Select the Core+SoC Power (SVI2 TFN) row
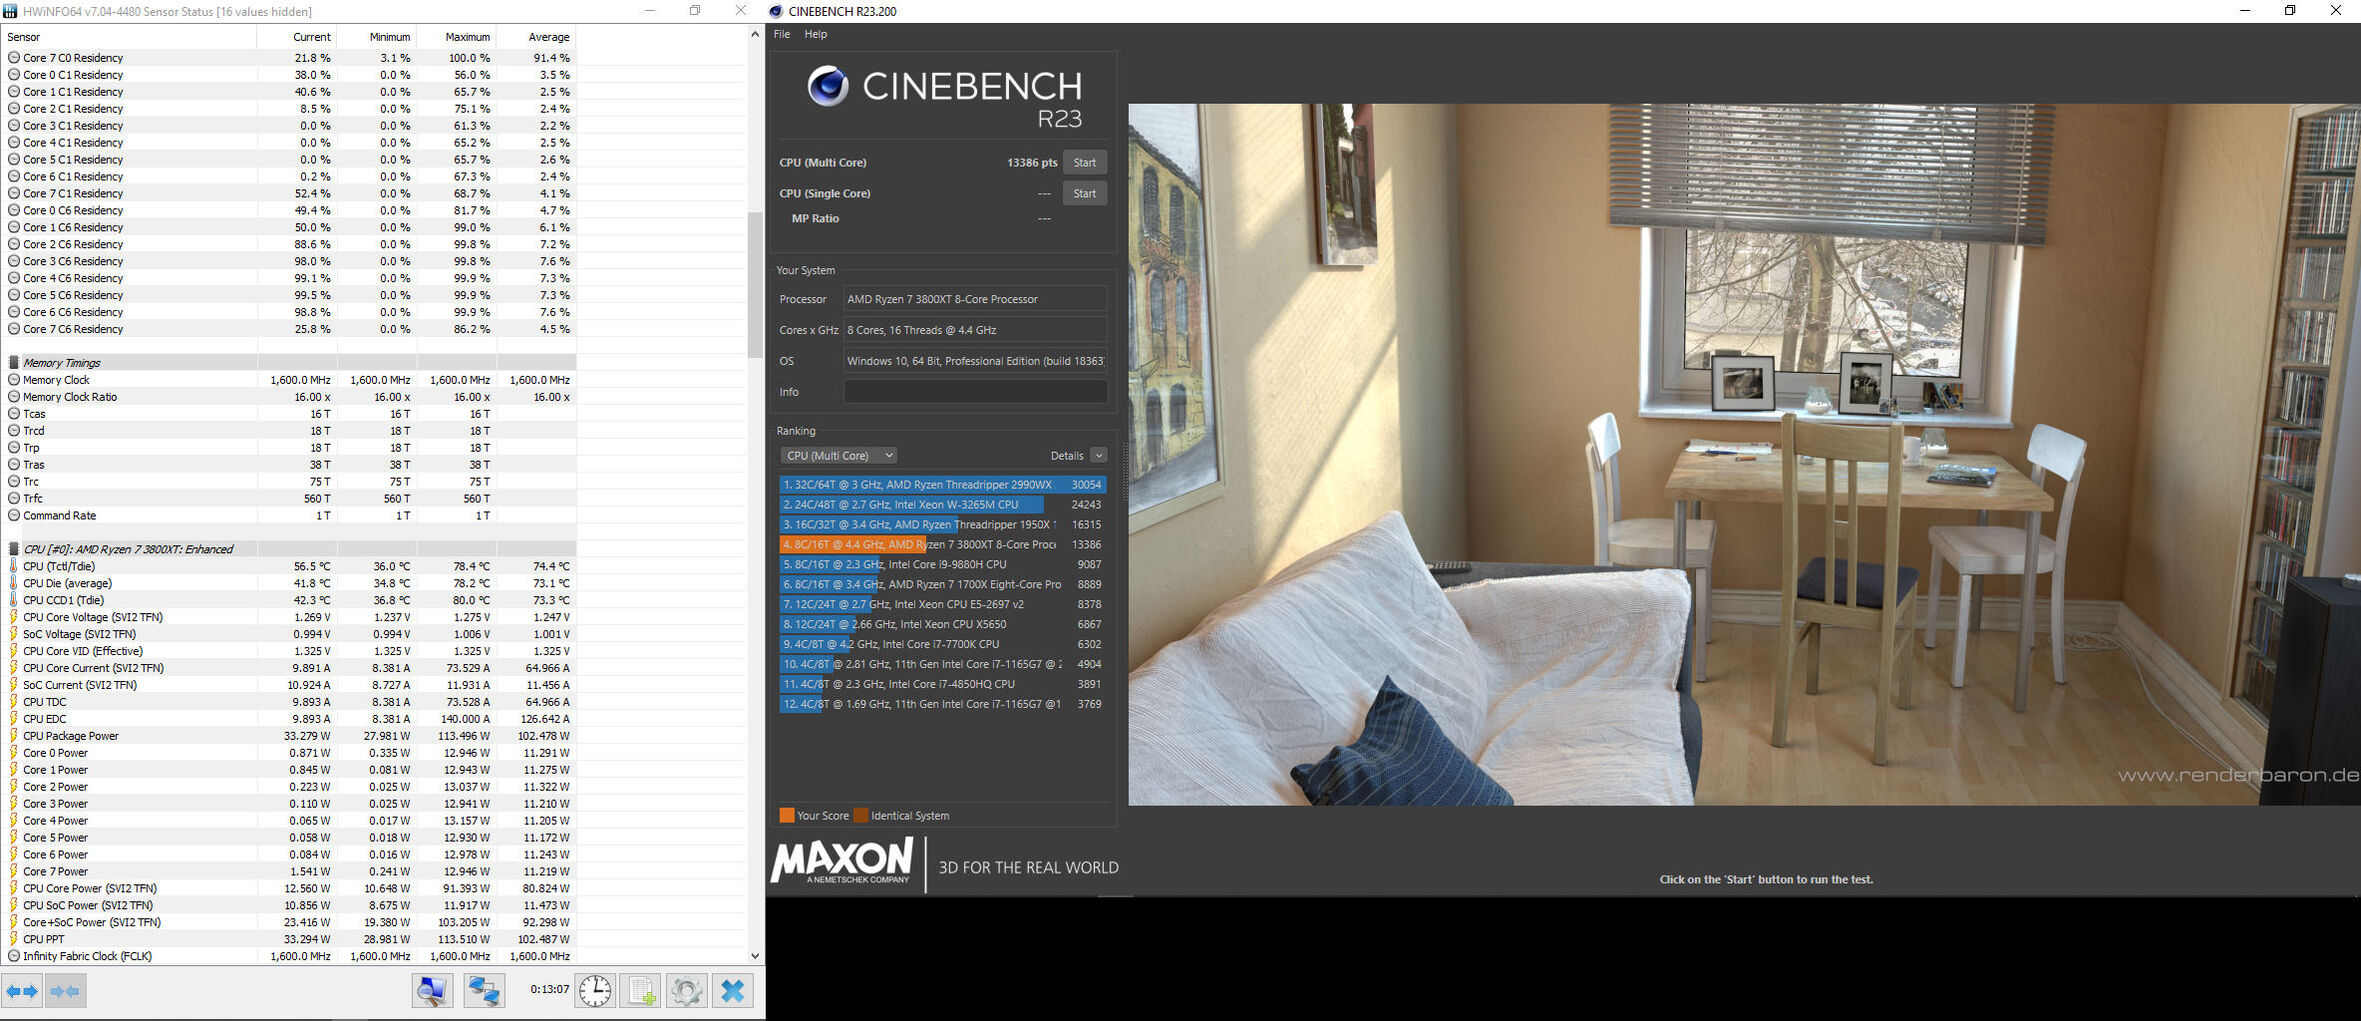The height and width of the screenshot is (1021, 2361). click(290, 922)
